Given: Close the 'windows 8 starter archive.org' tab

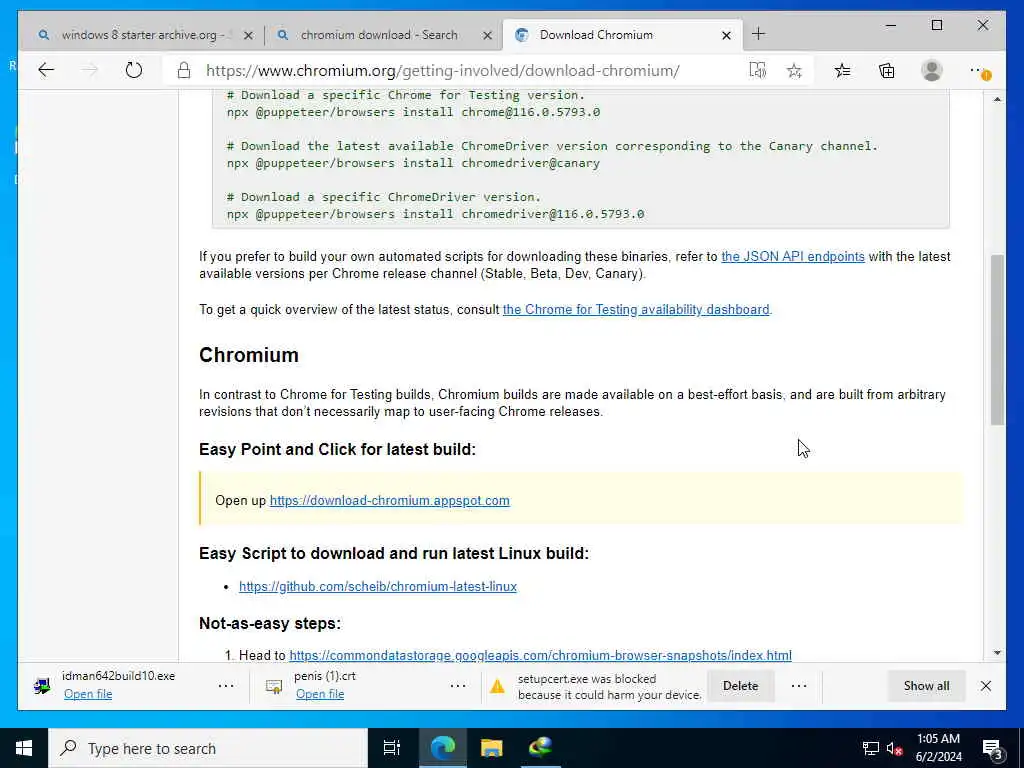Looking at the screenshot, I should coord(248,35).
